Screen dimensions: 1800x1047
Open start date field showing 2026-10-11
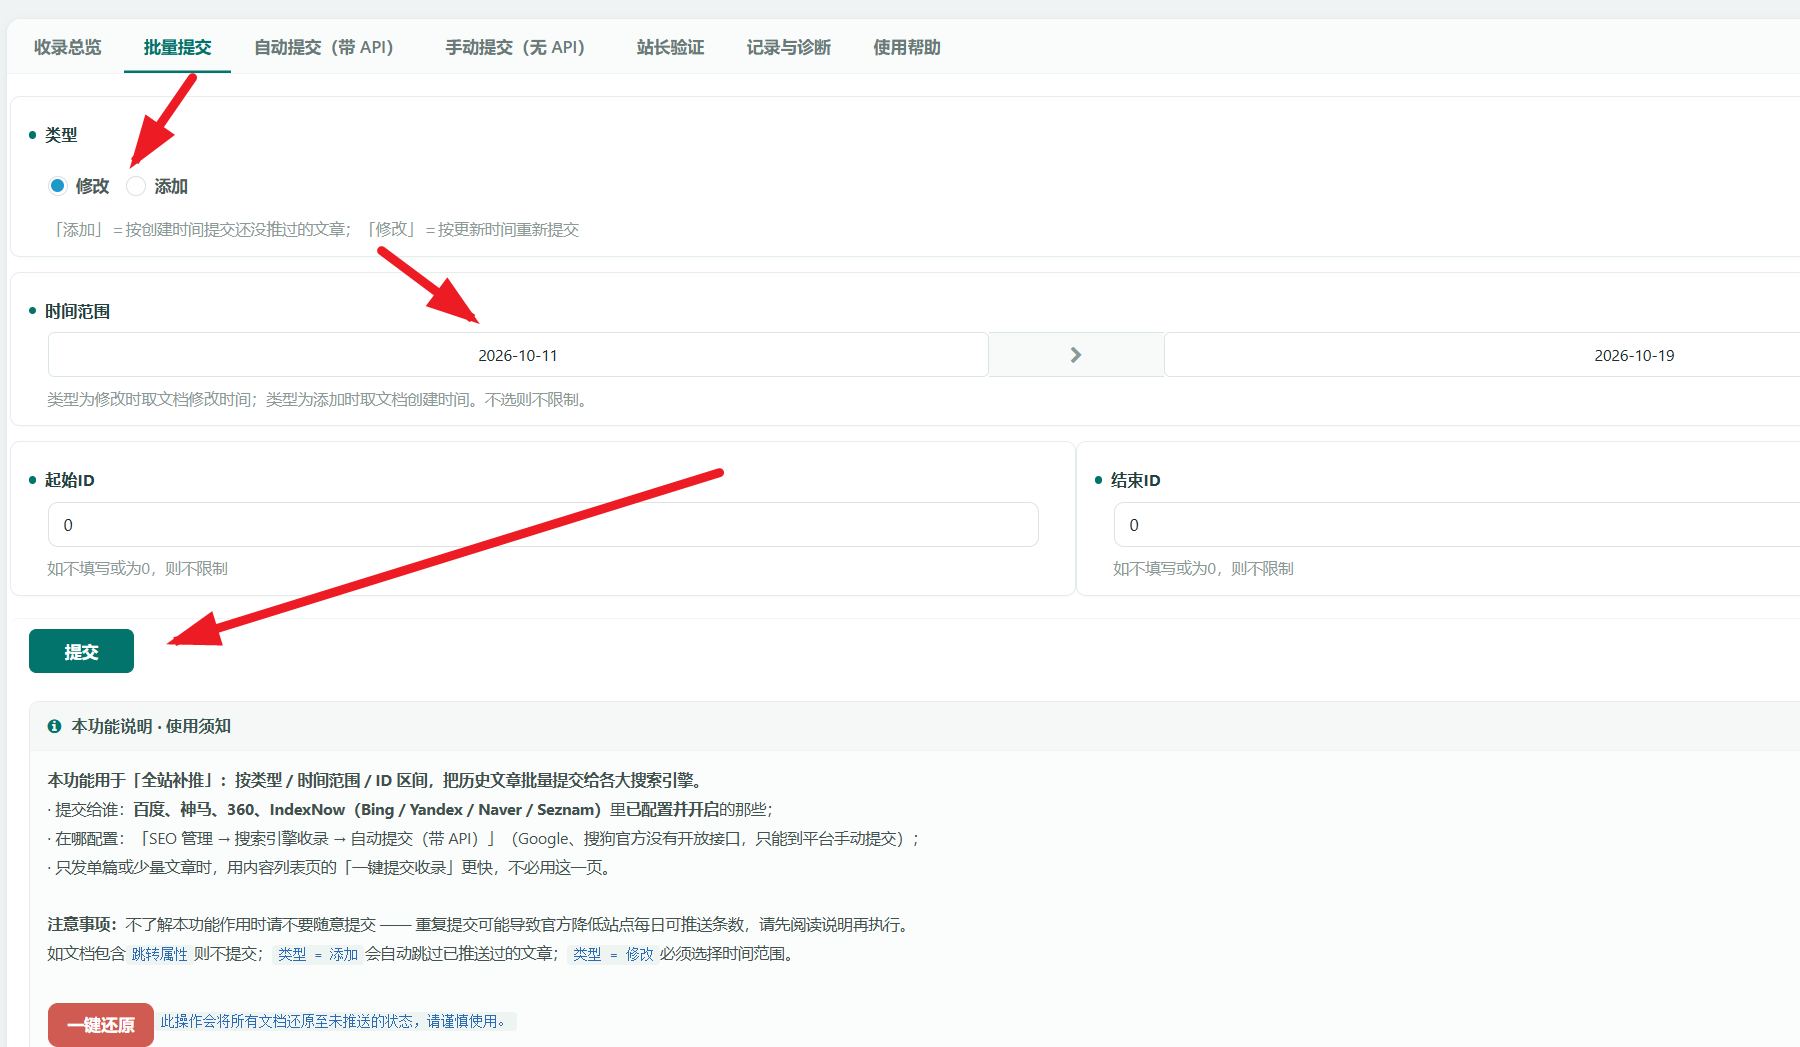tap(518, 355)
